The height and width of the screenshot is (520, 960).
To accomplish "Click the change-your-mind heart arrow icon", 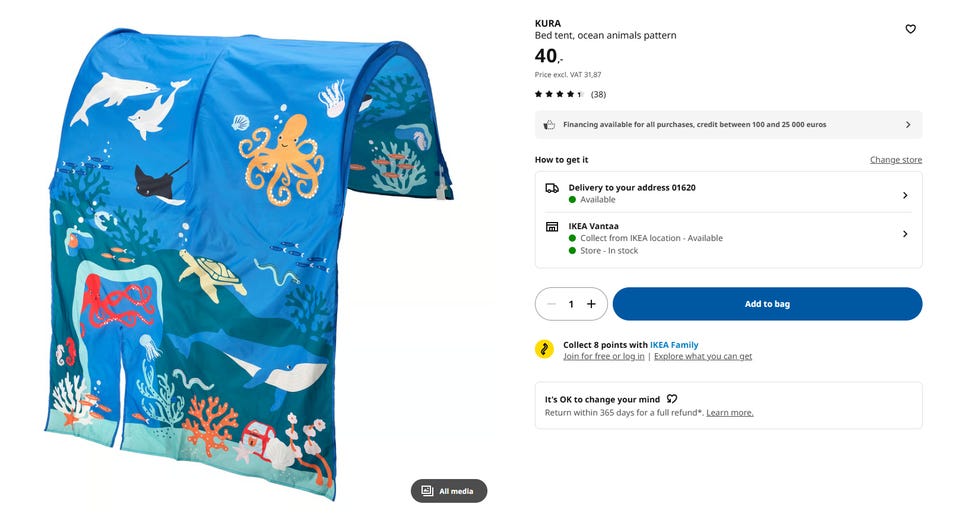I will 672,399.
